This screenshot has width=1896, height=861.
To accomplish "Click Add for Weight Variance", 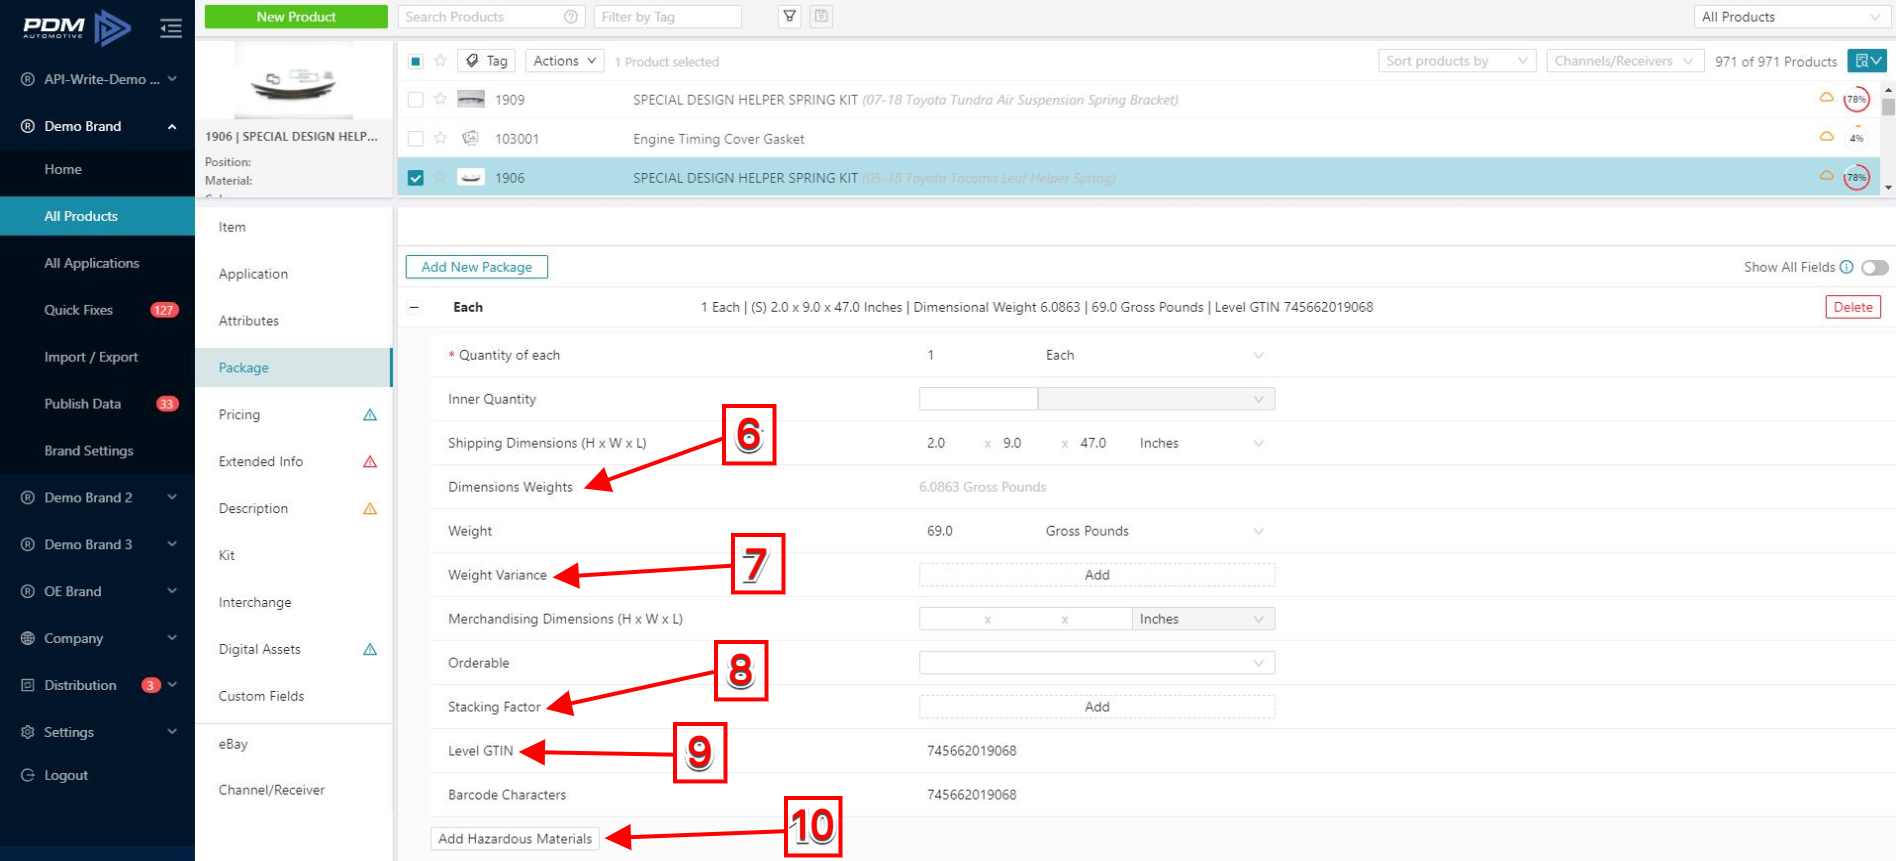I will (x=1097, y=575).
